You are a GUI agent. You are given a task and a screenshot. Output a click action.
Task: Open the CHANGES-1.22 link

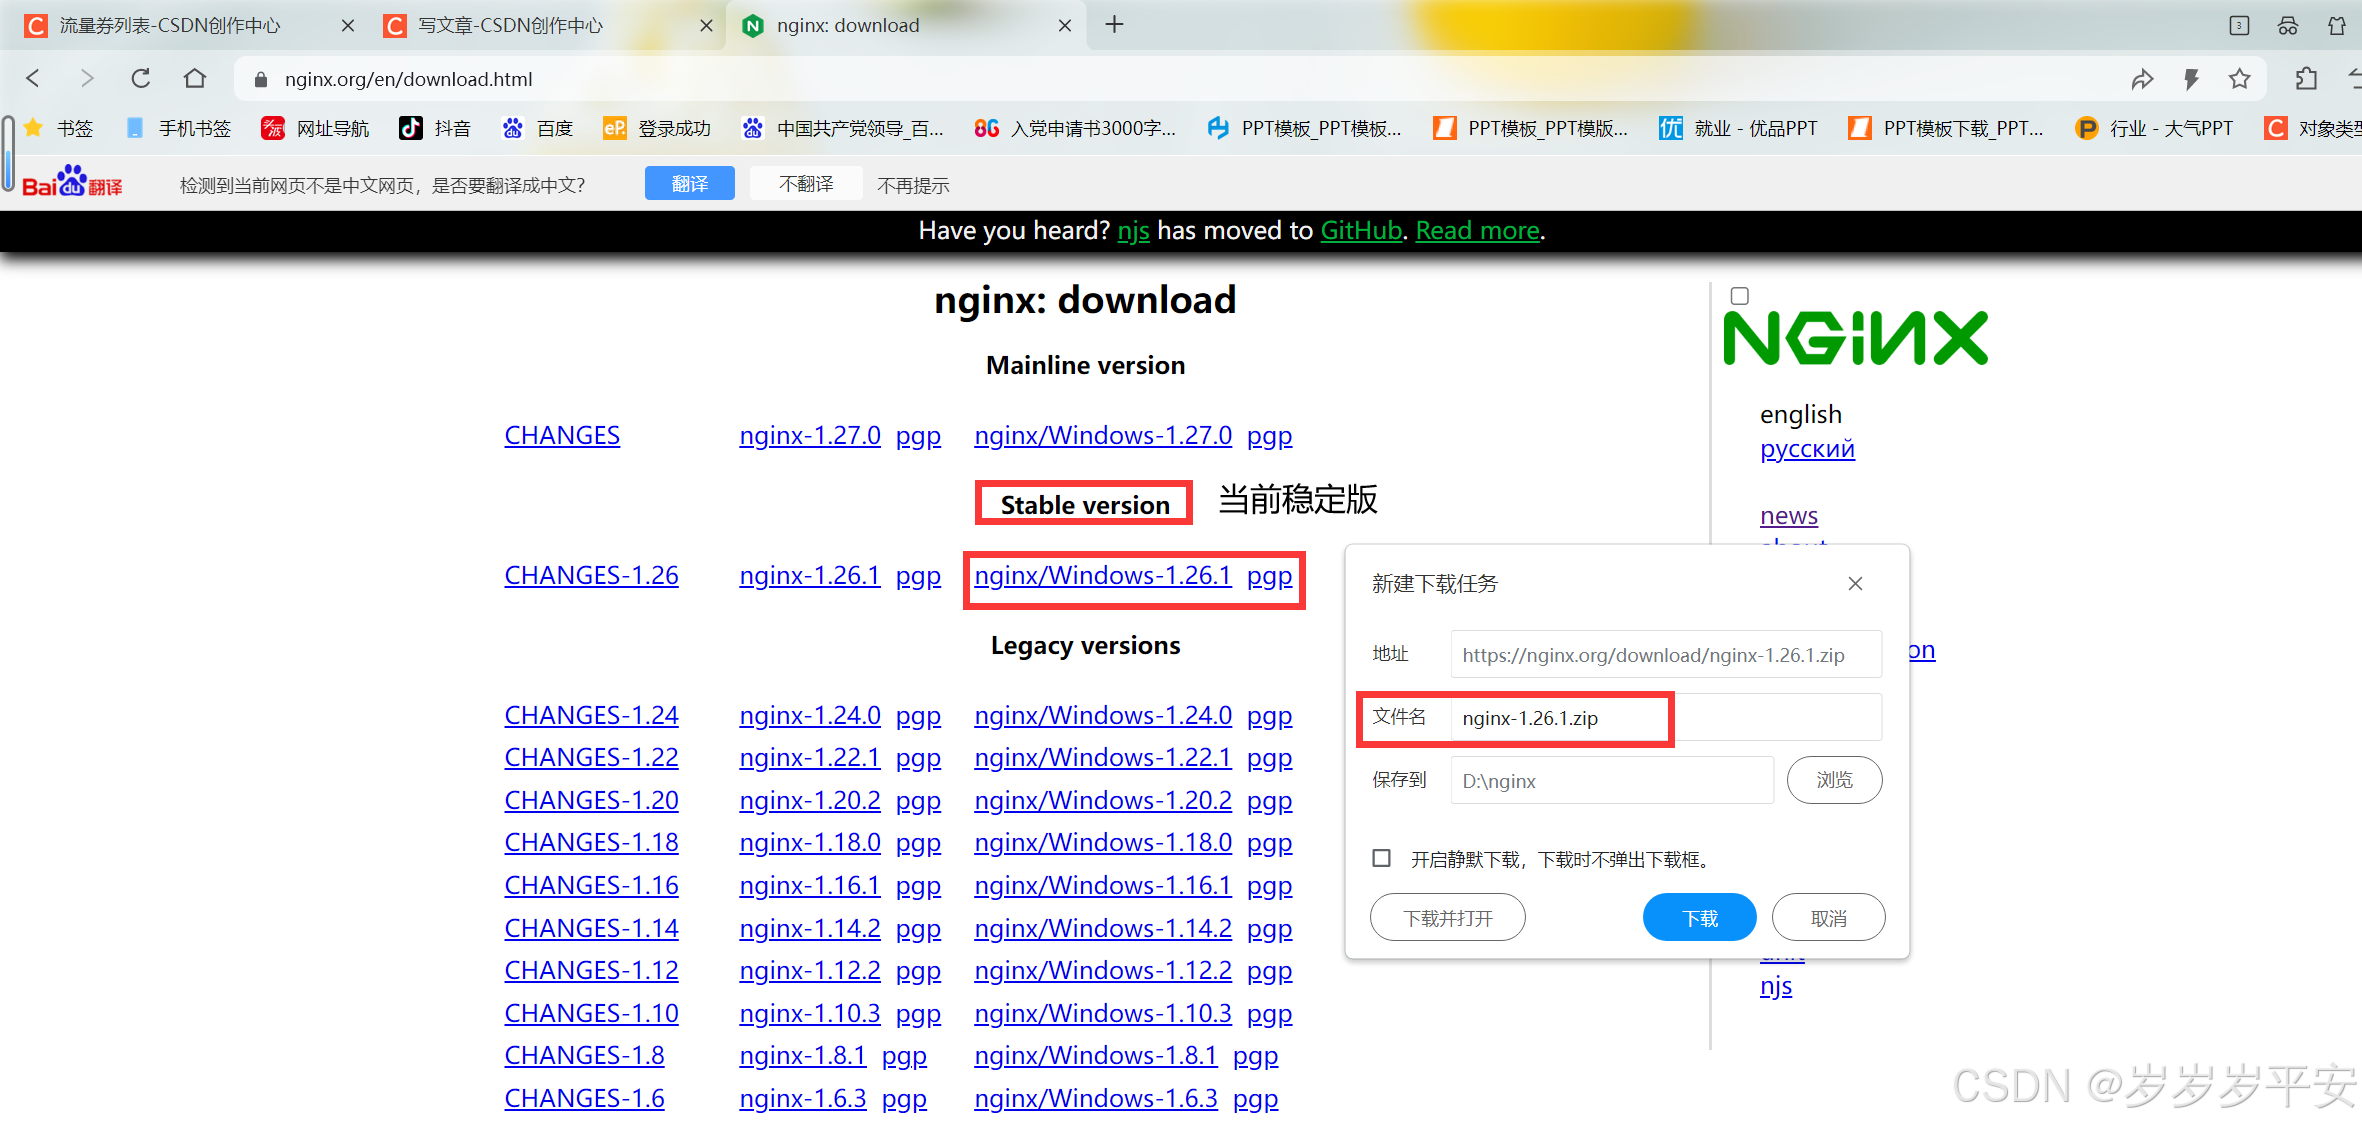(592, 758)
